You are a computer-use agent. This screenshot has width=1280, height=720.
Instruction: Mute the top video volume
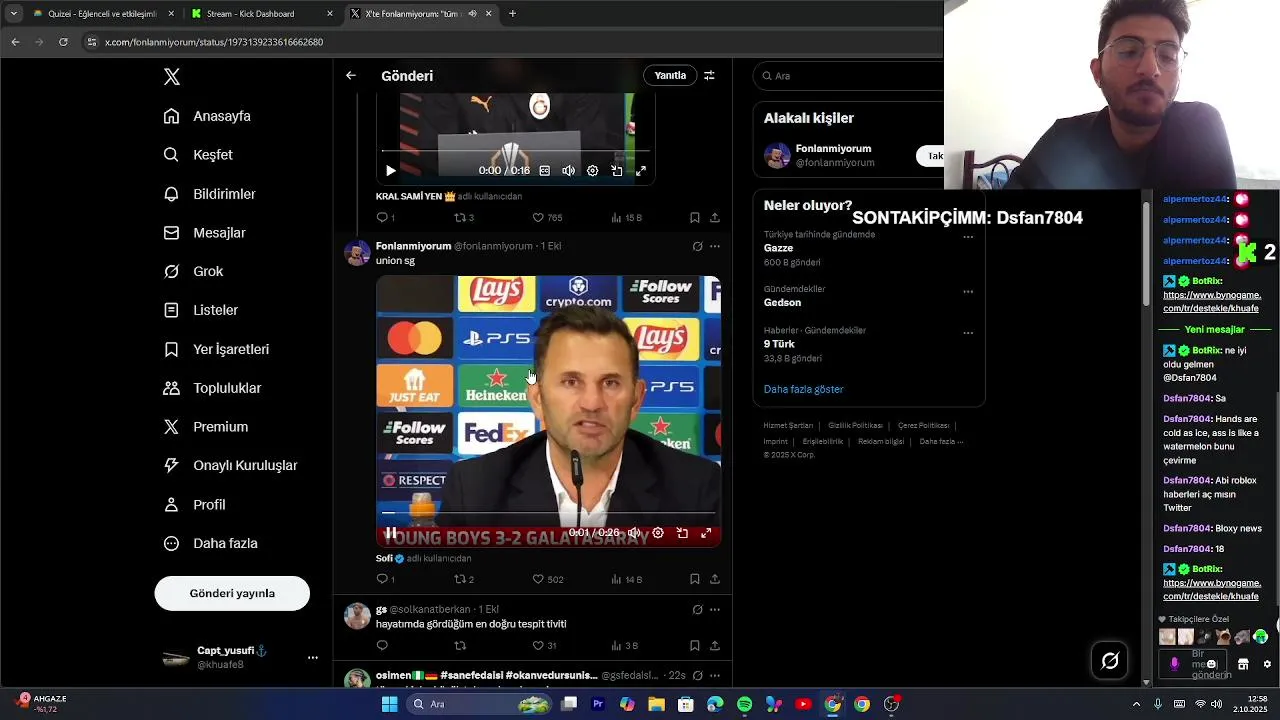[x=568, y=171]
